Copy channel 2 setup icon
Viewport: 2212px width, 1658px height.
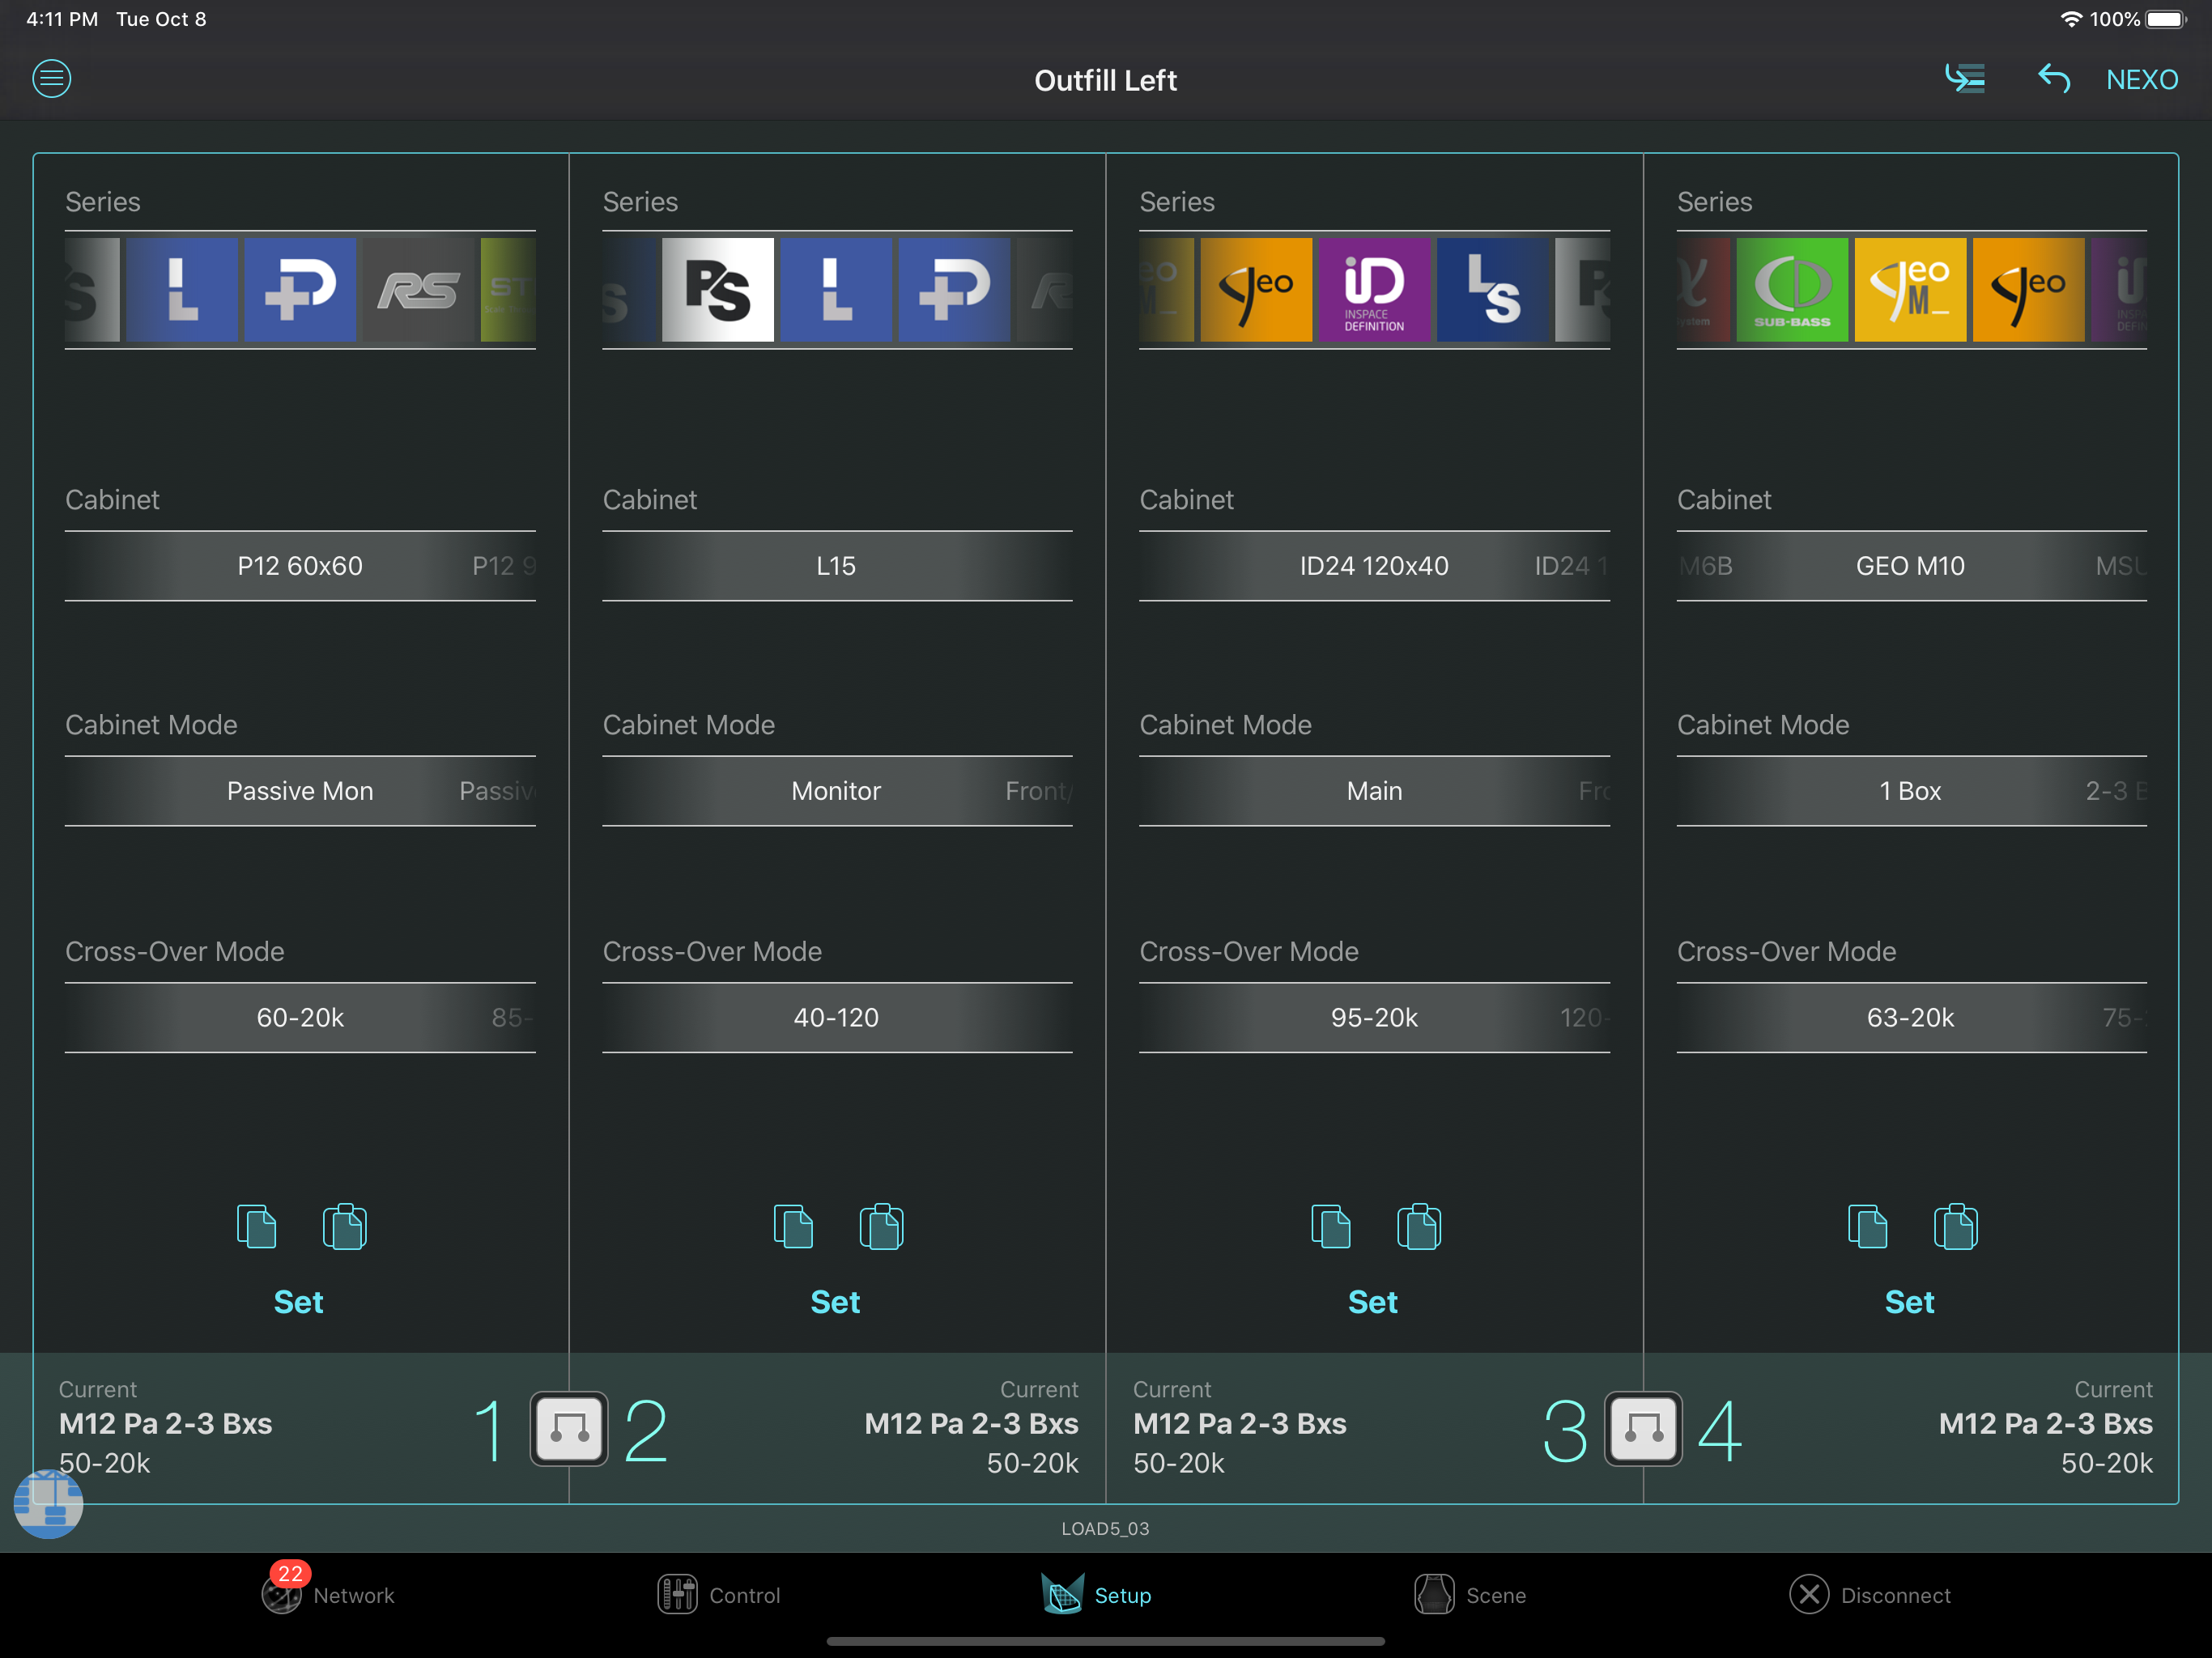click(x=793, y=1226)
